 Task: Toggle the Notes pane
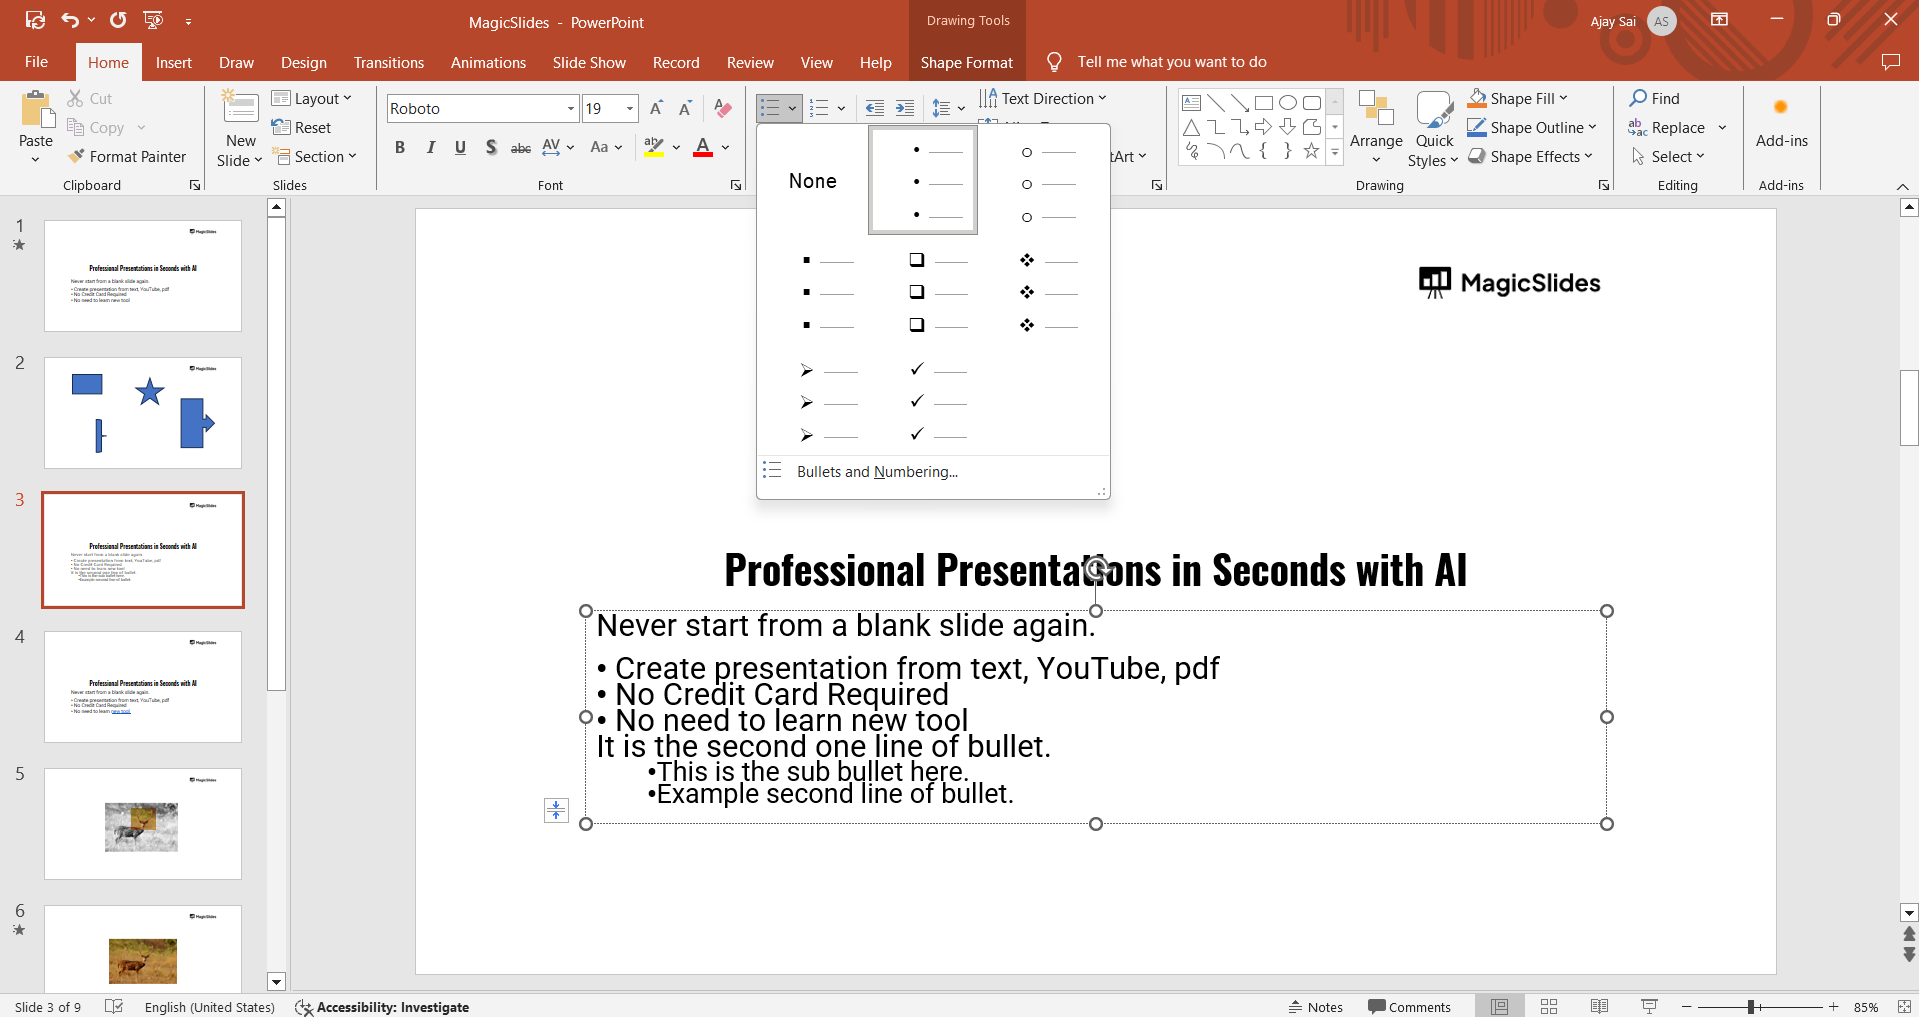[x=1316, y=1007]
